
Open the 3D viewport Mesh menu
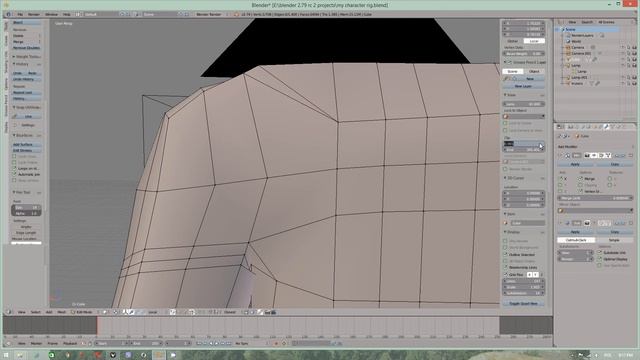61,312
